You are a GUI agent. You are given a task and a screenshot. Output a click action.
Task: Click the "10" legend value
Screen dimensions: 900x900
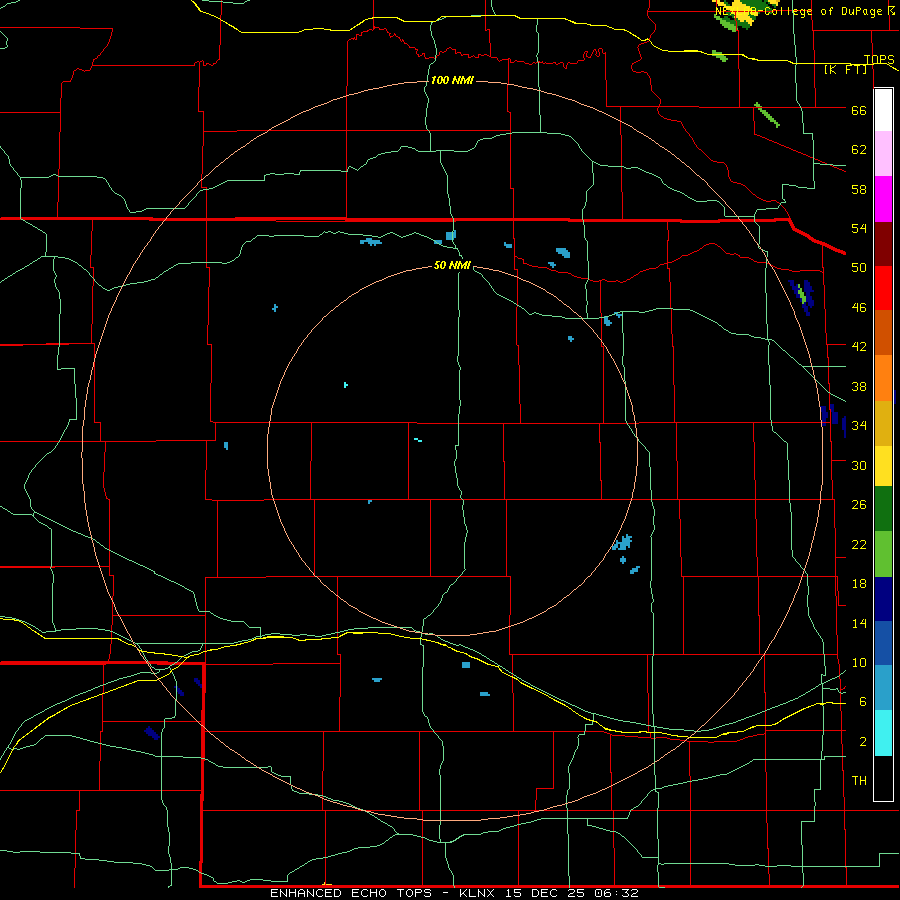[859, 663]
